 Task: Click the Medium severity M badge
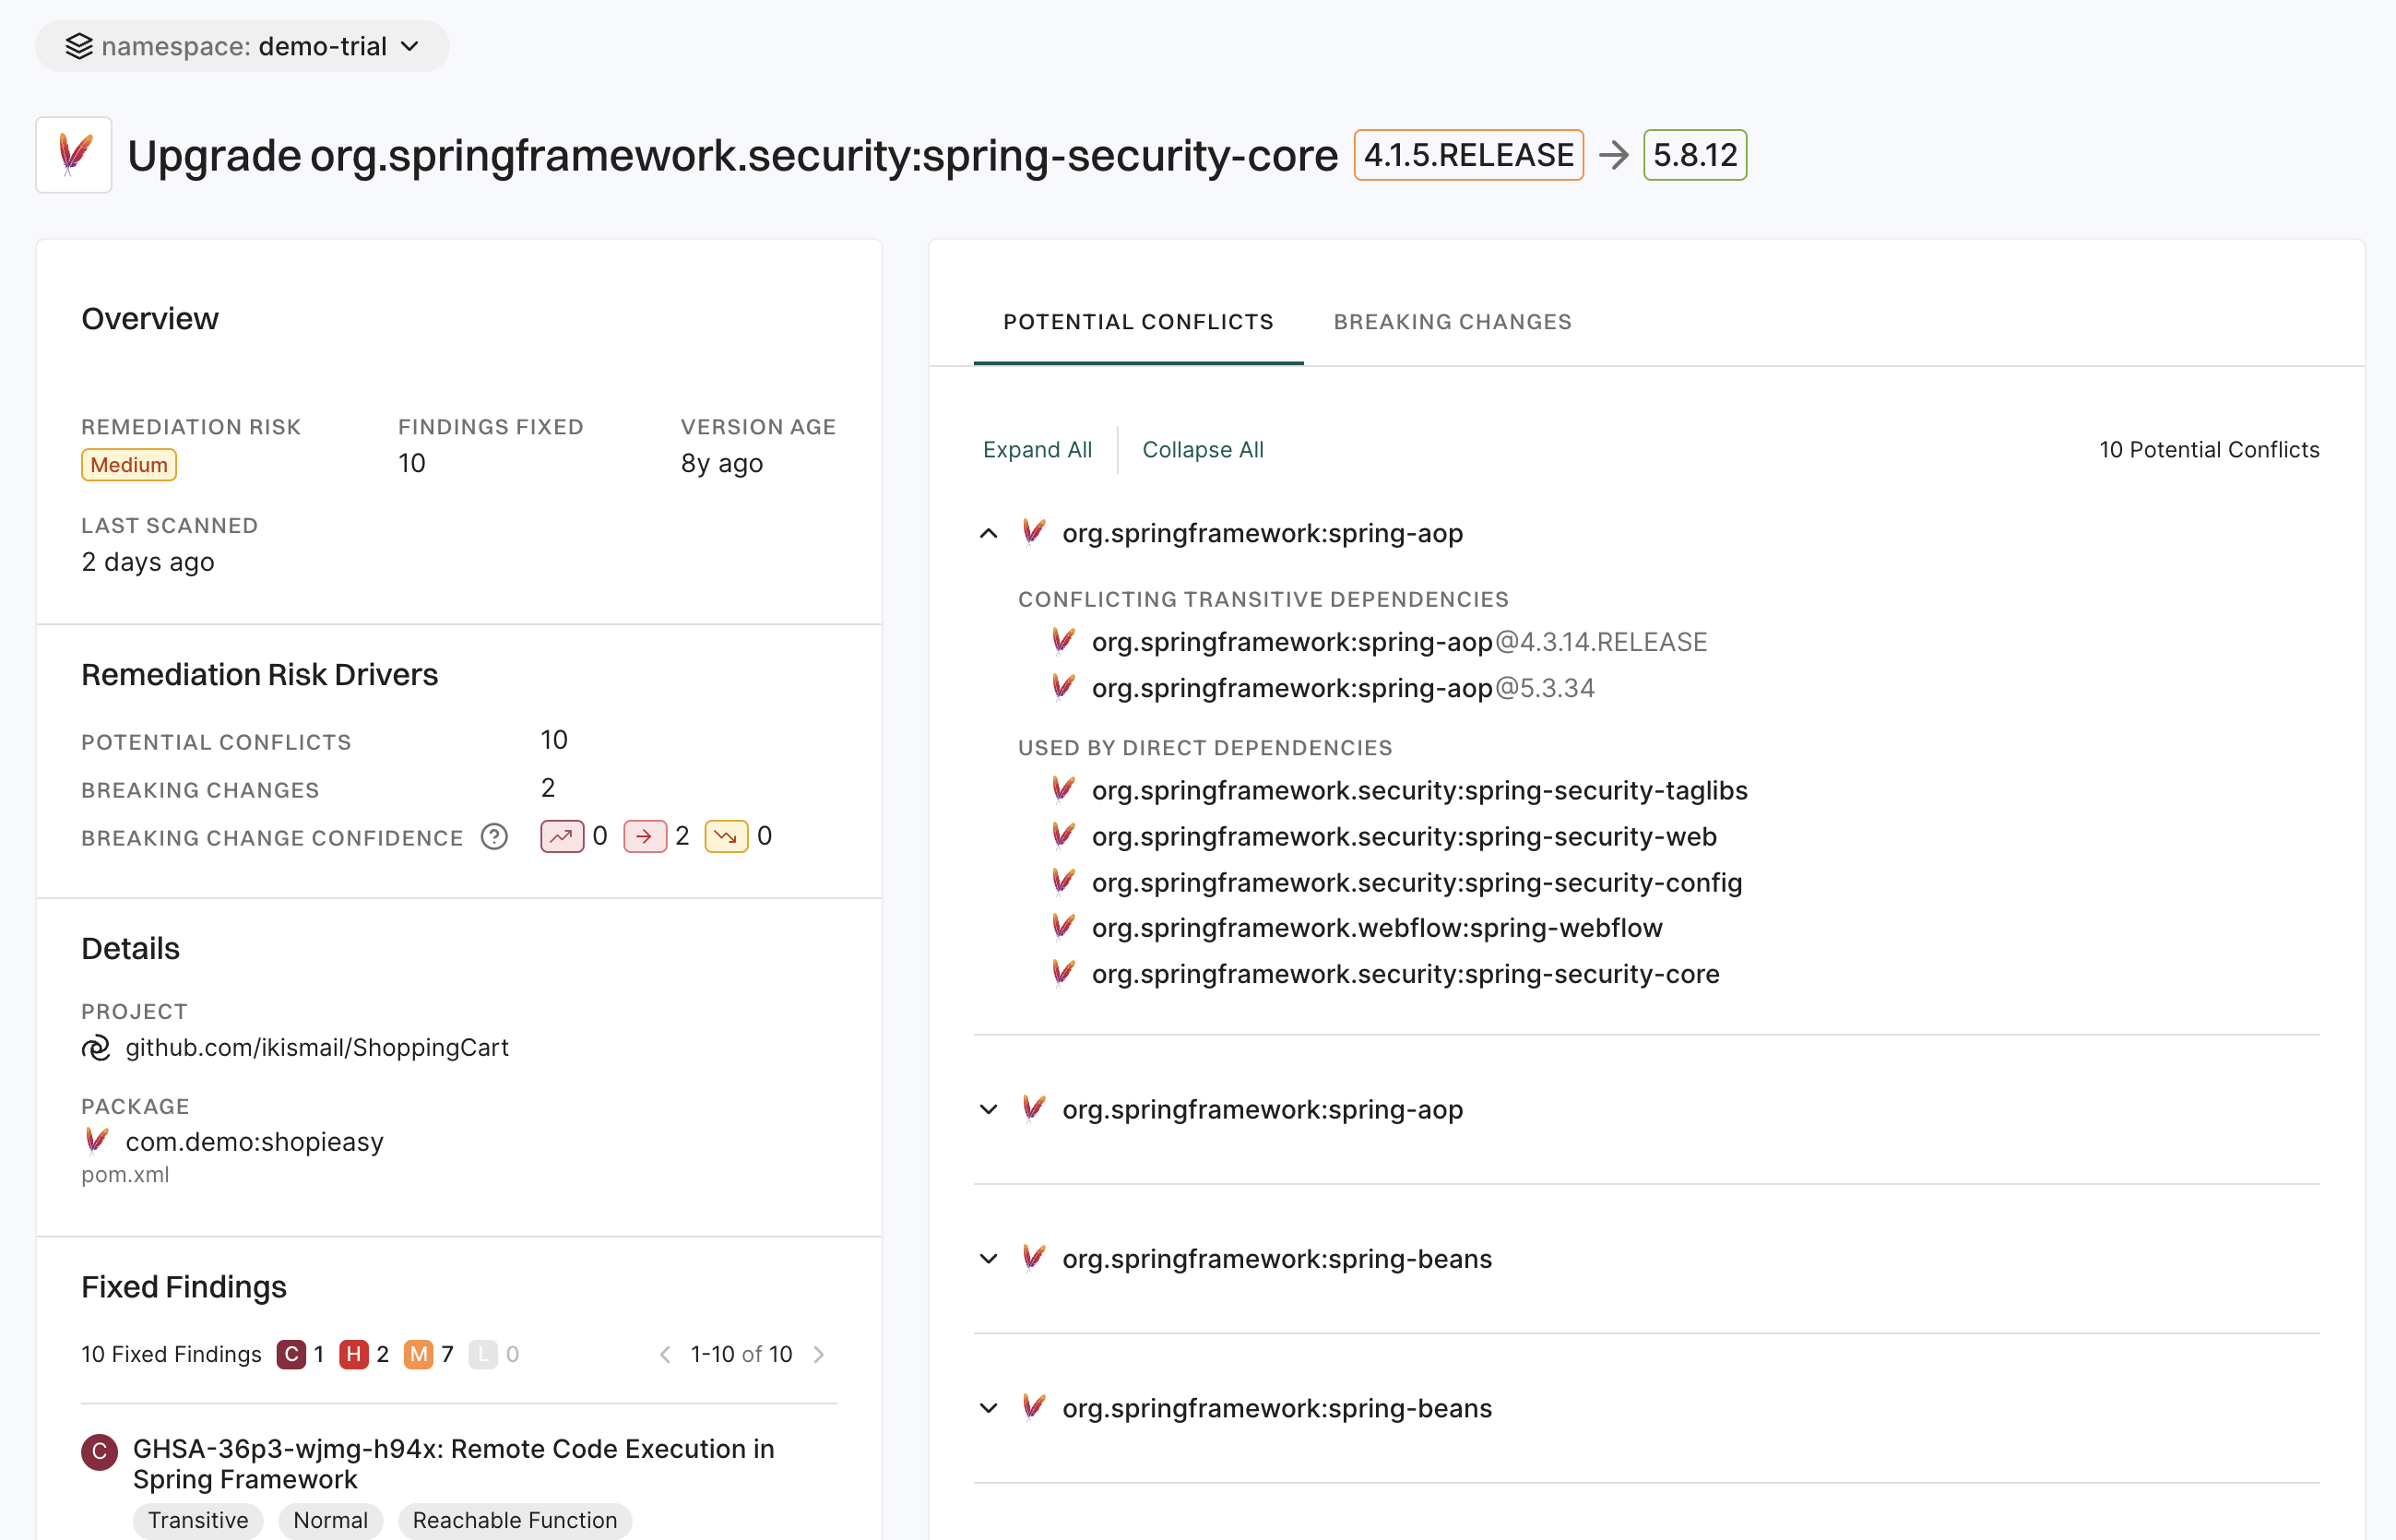(x=418, y=1354)
